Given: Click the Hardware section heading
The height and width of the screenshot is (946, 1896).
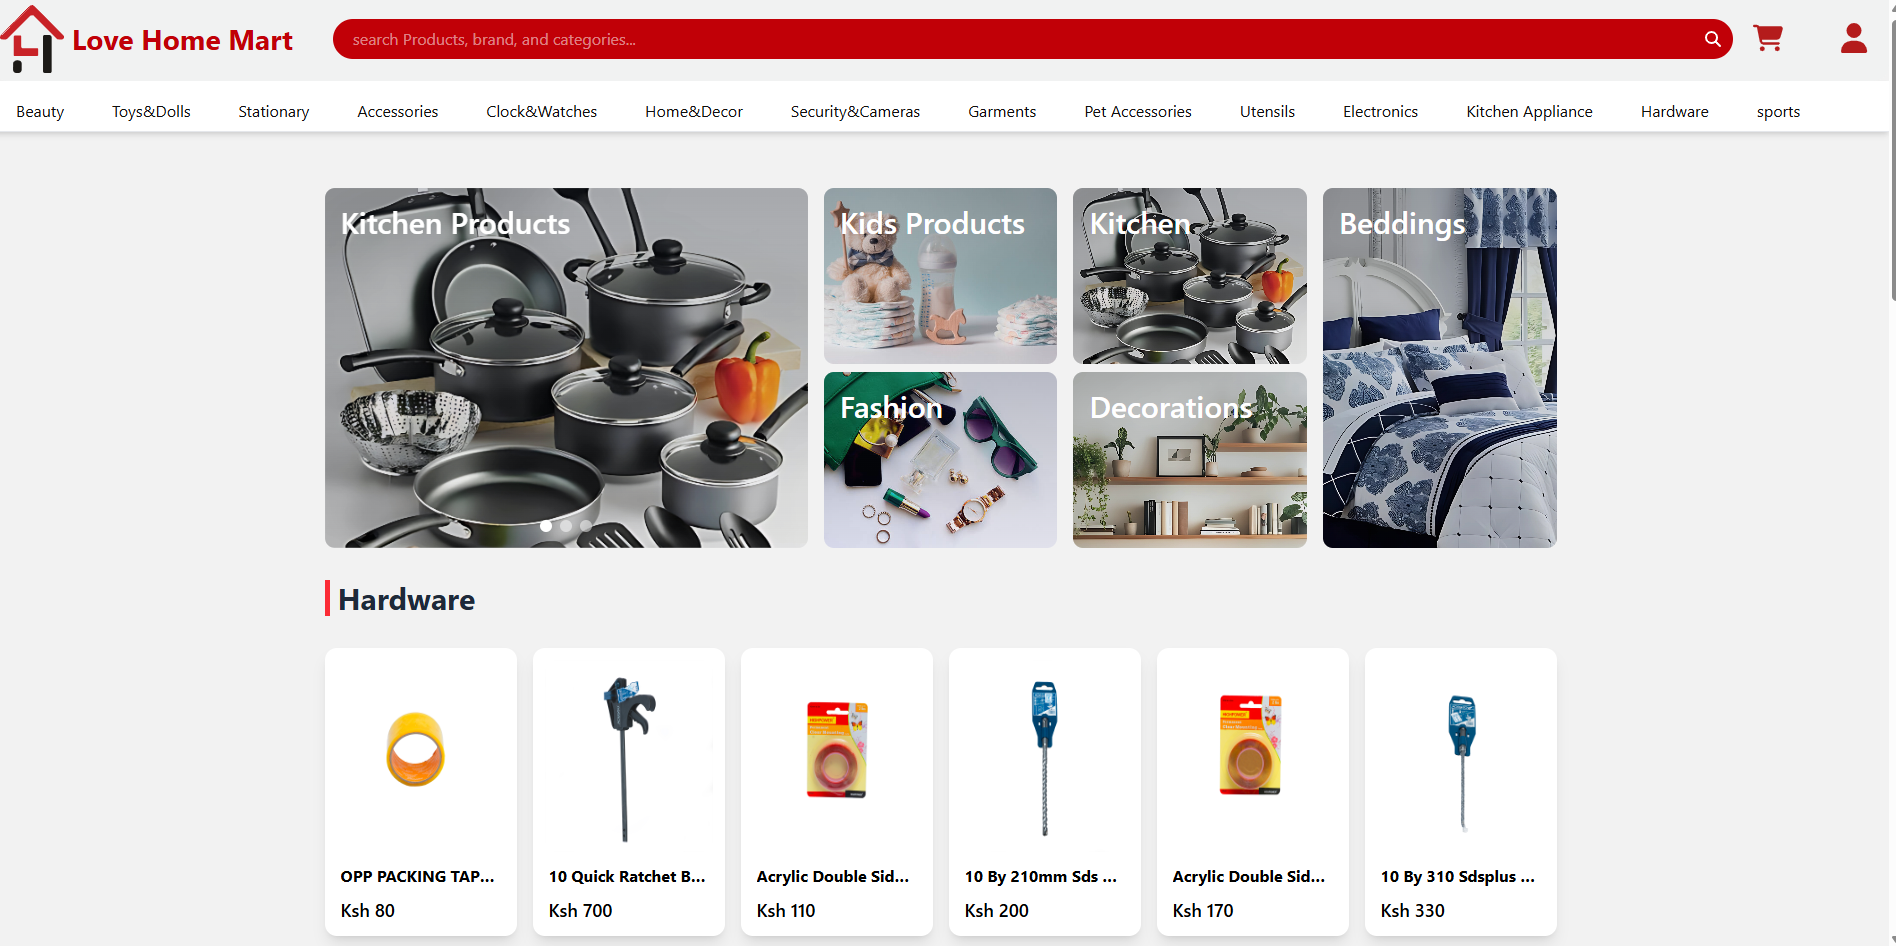Looking at the screenshot, I should click(x=406, y=599).
